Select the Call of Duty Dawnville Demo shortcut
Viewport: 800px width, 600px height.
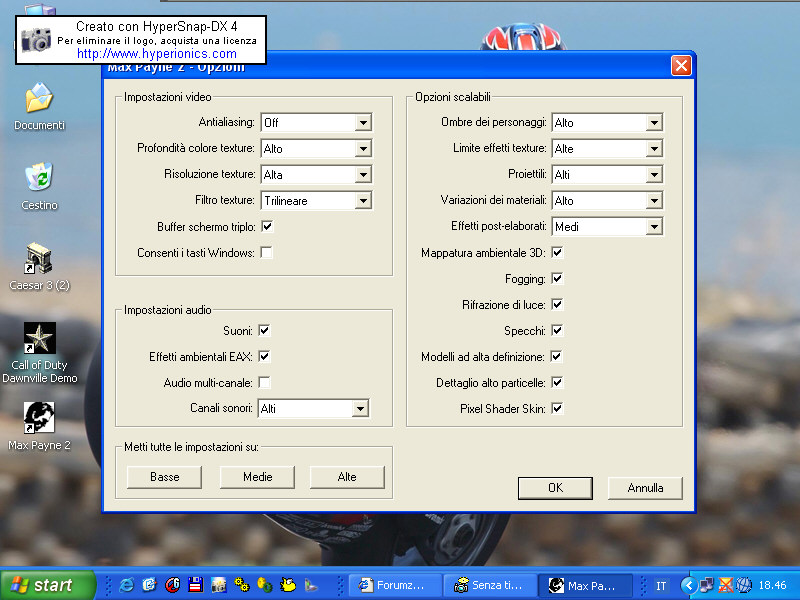click(x=39, y=353)
